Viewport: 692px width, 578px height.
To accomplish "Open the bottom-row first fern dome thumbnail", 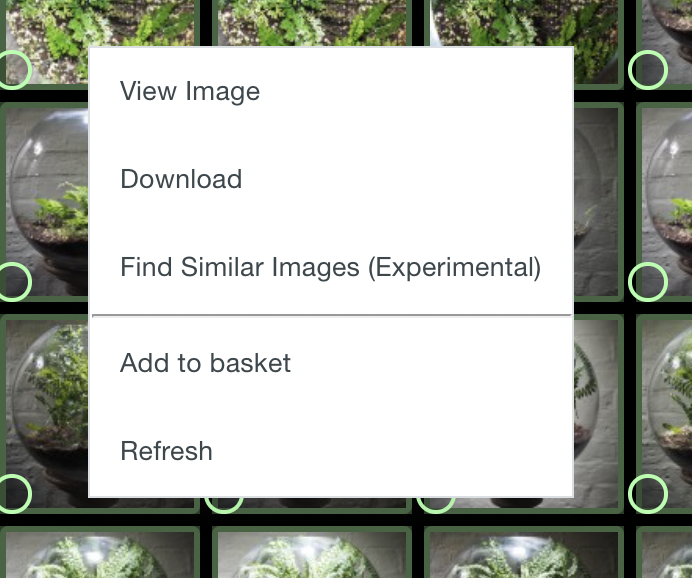I will 99,552.
